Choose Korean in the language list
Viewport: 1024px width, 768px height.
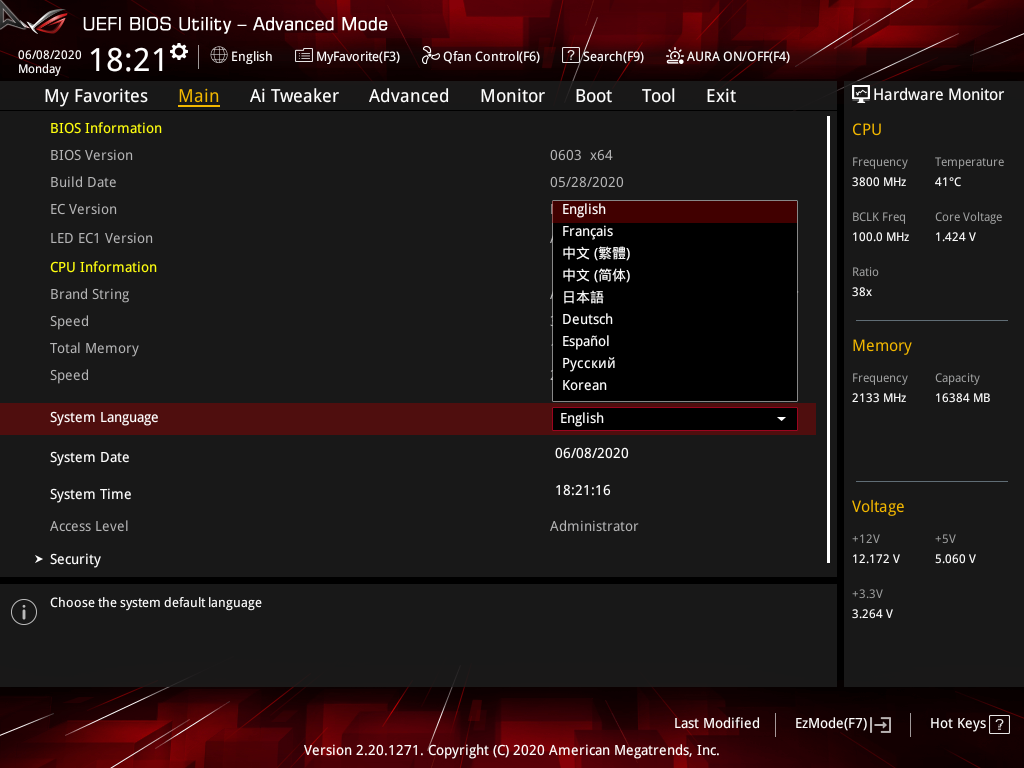[675, 385]
